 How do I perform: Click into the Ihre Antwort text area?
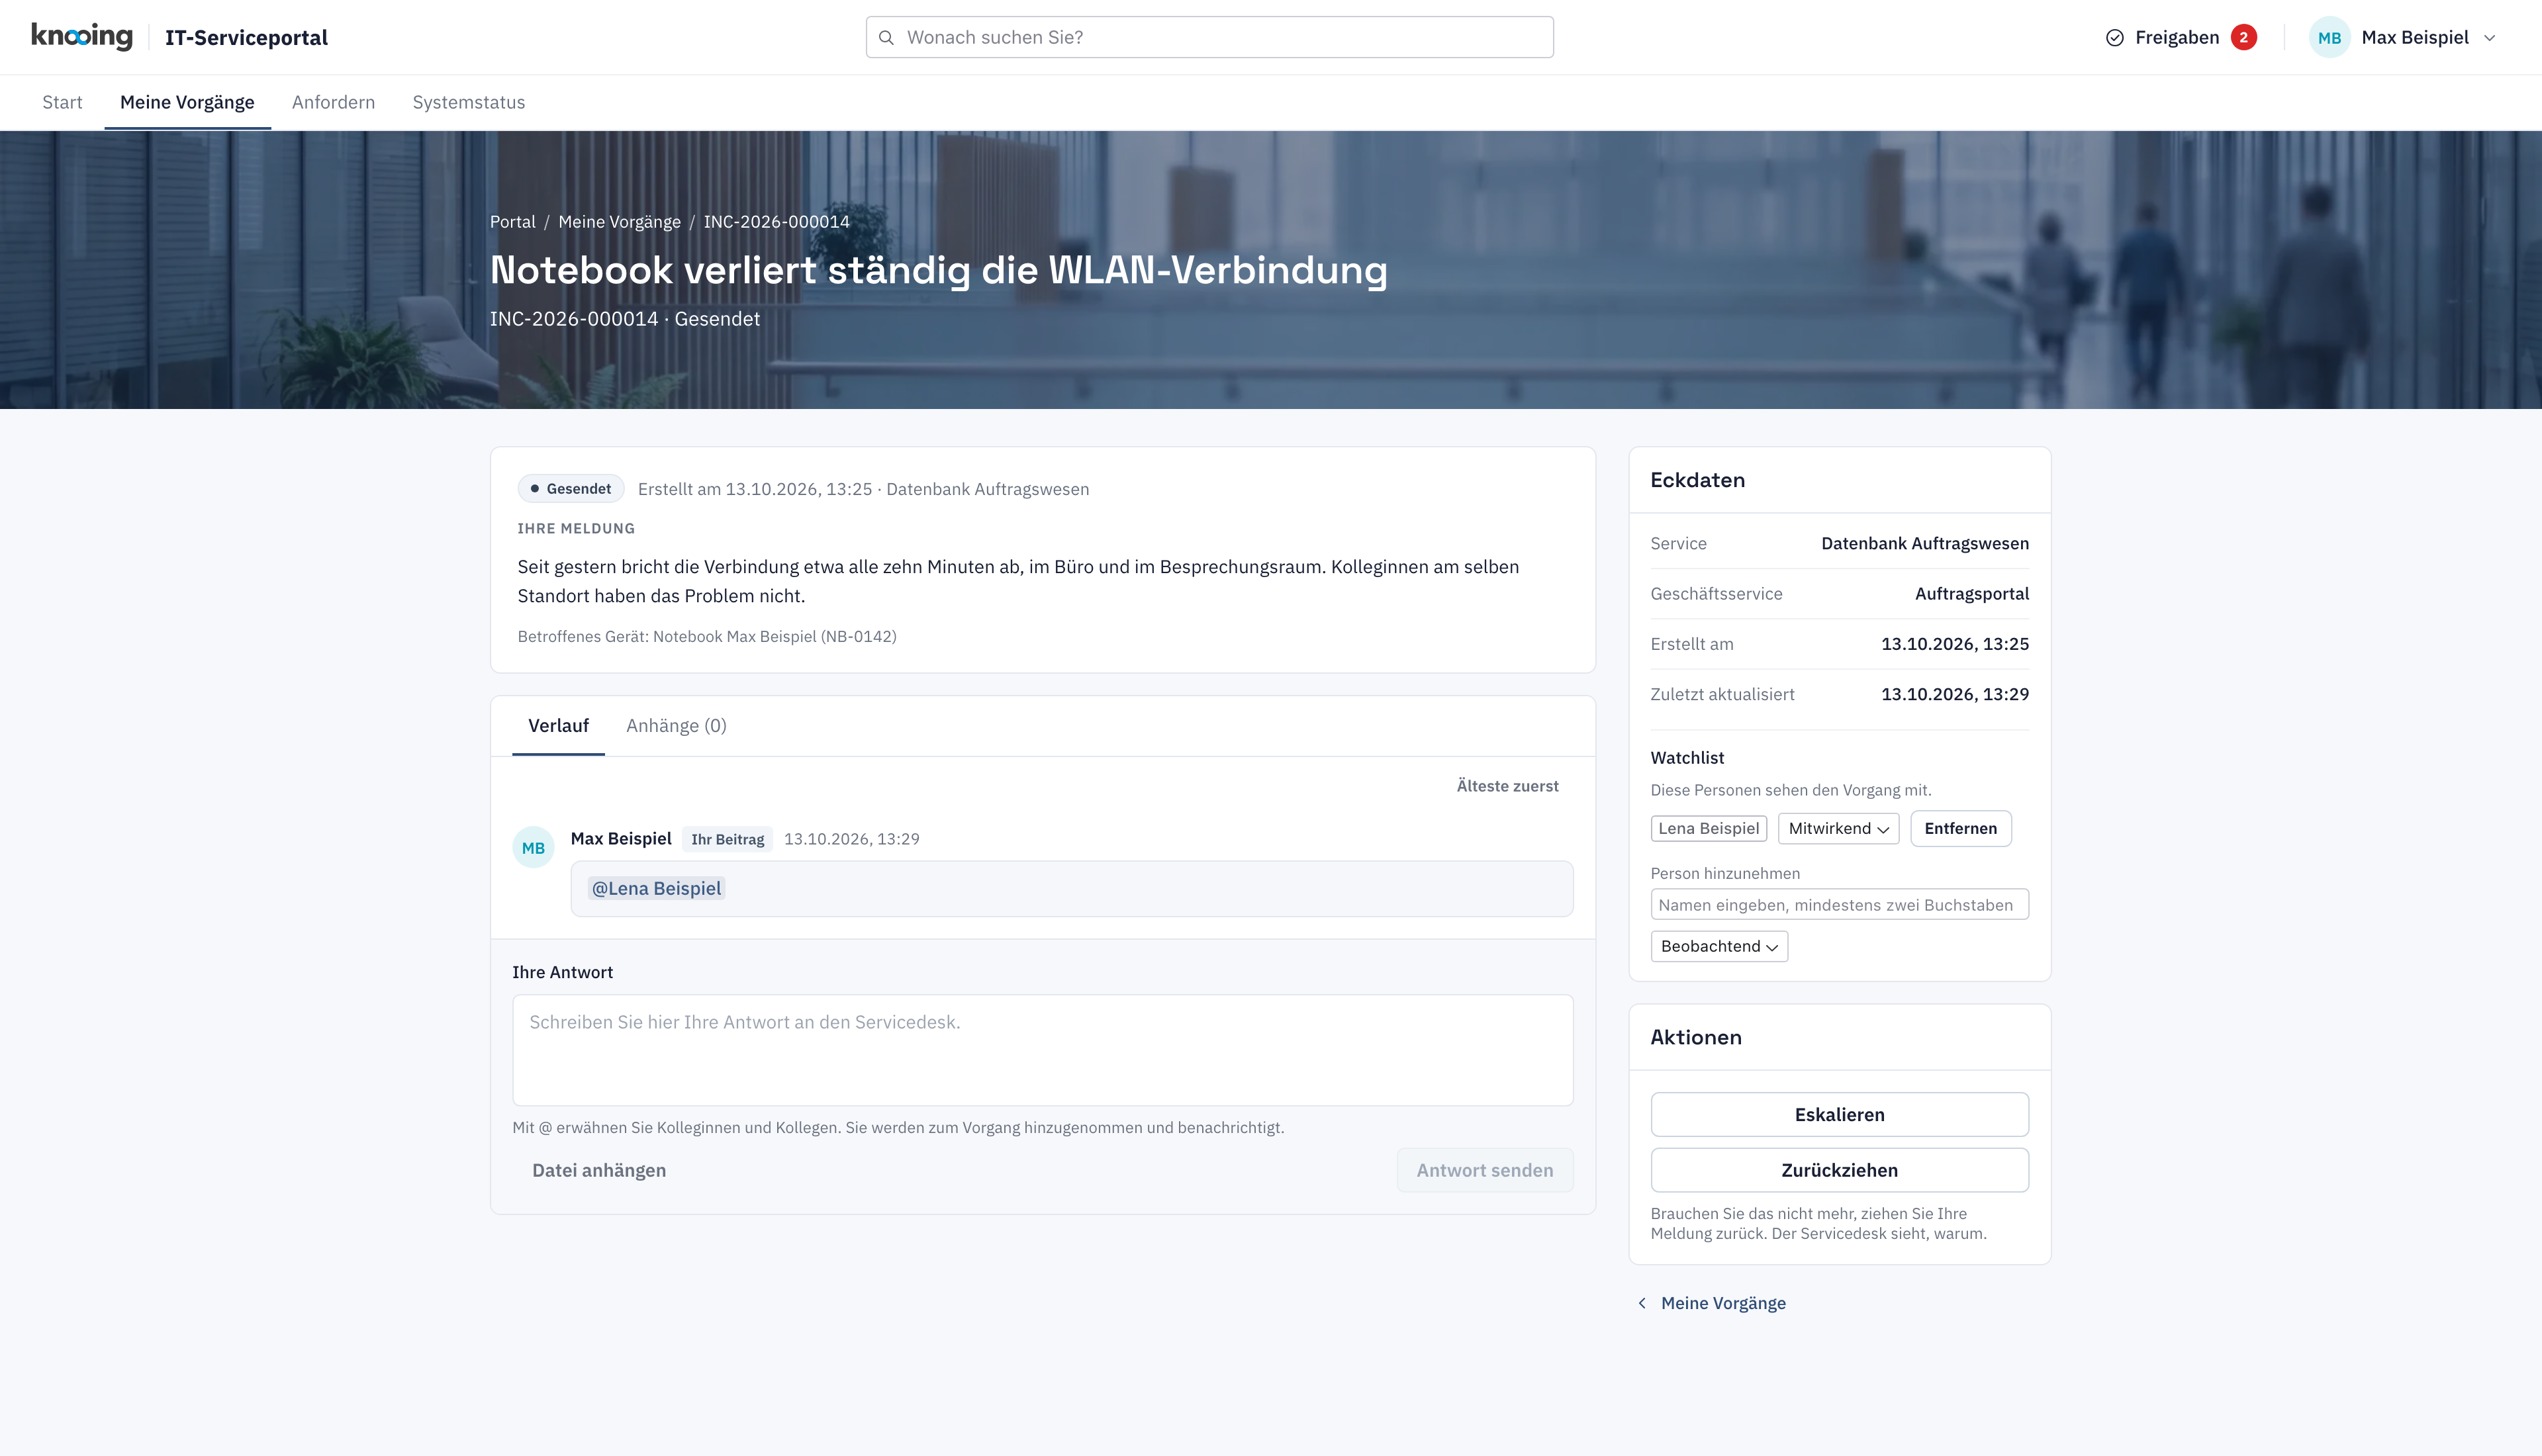(x=1042, y=1050)
